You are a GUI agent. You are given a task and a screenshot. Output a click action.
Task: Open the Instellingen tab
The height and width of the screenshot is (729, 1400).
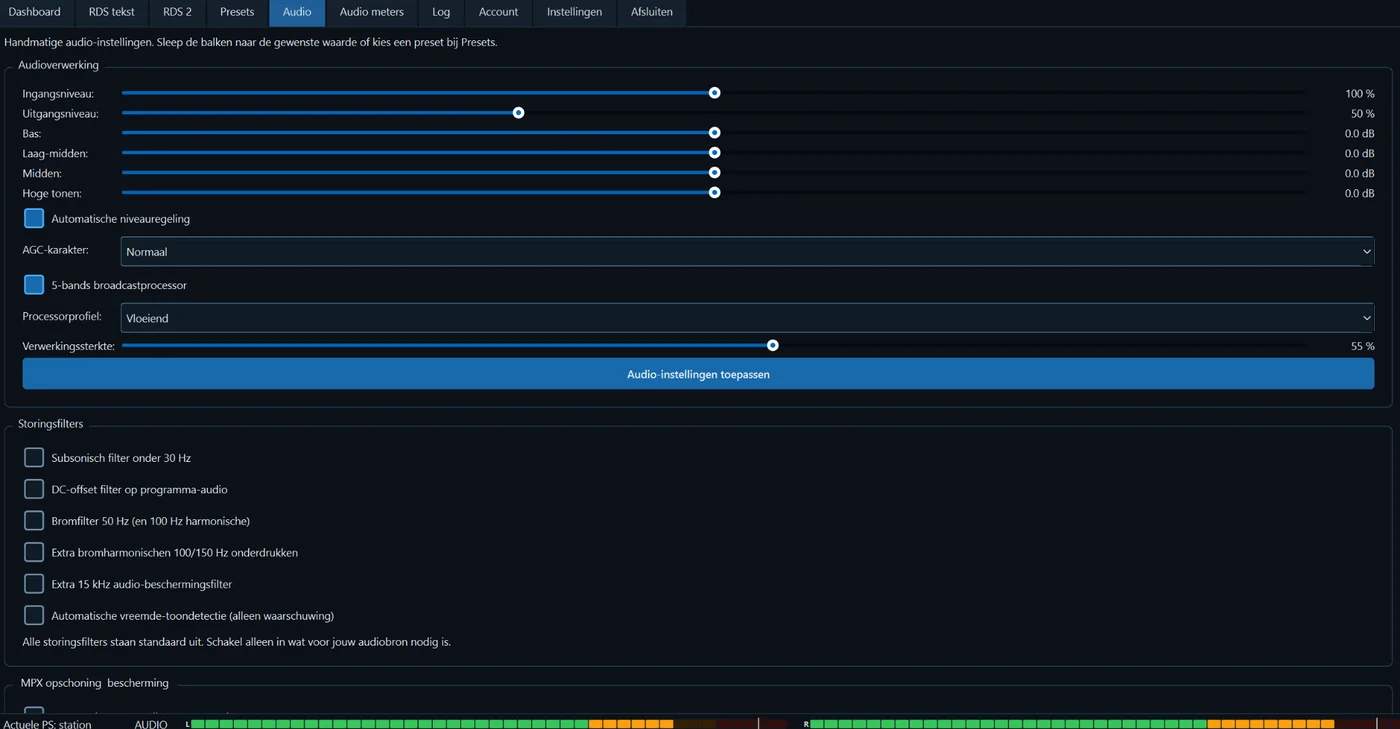pos(574,12)
